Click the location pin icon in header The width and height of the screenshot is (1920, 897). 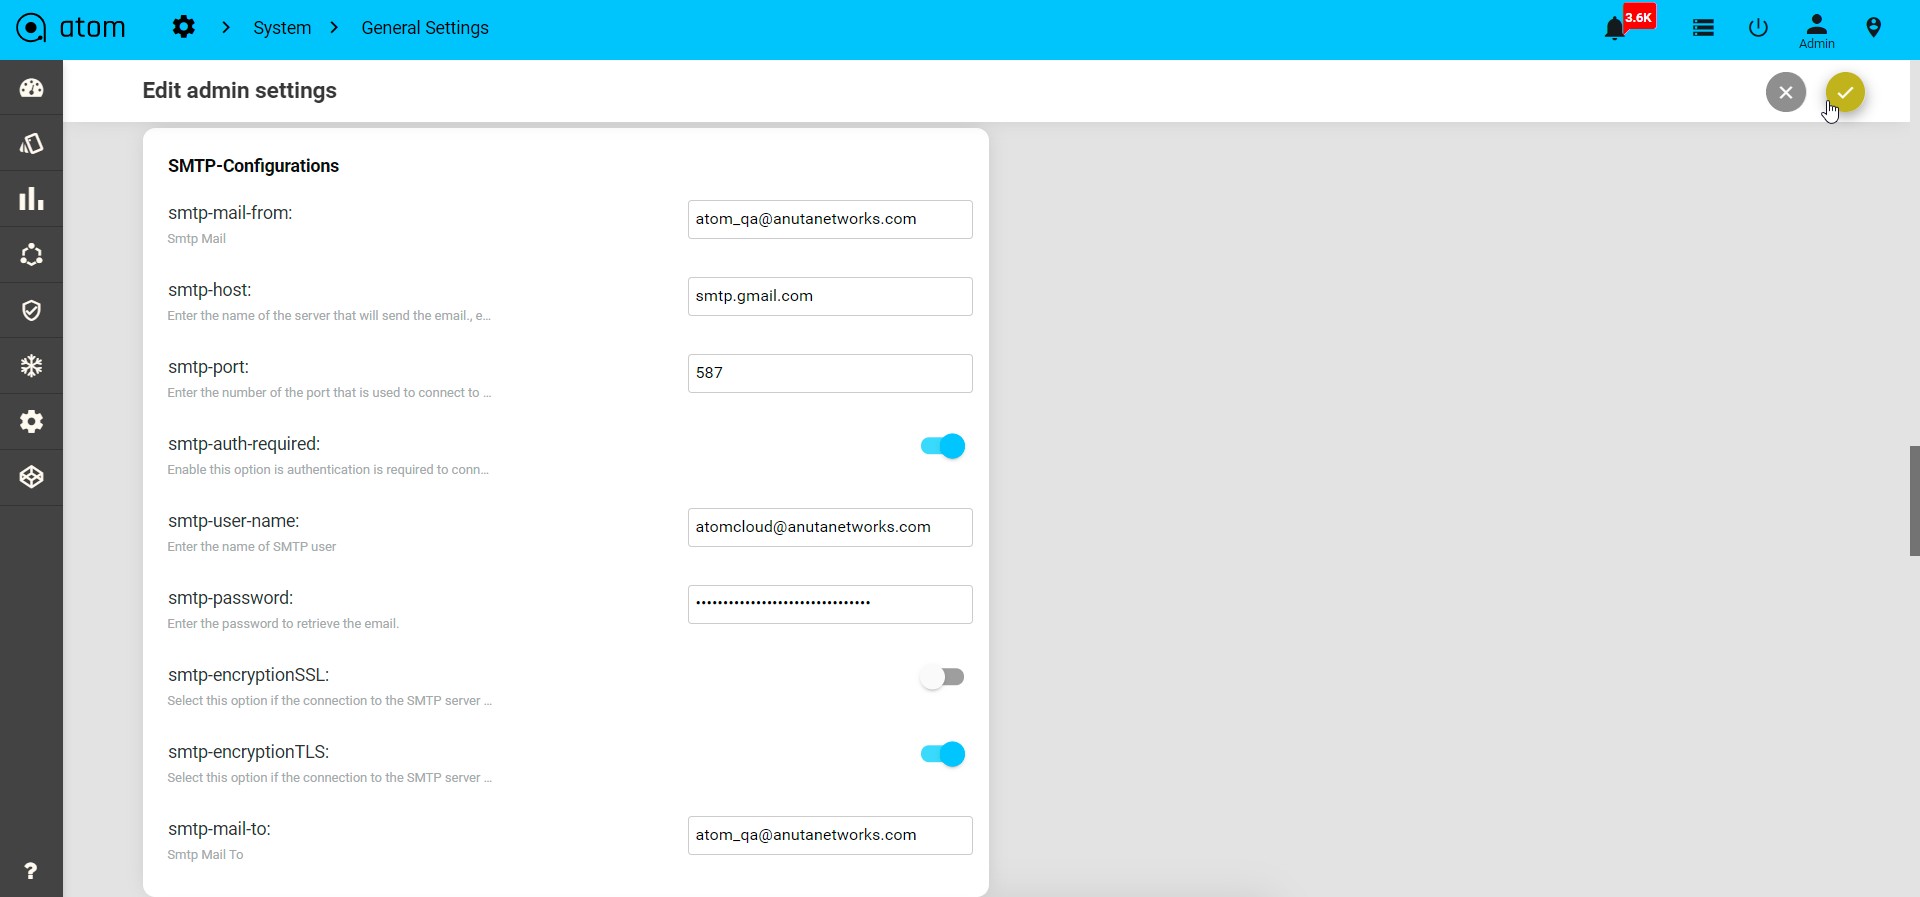1874,28
